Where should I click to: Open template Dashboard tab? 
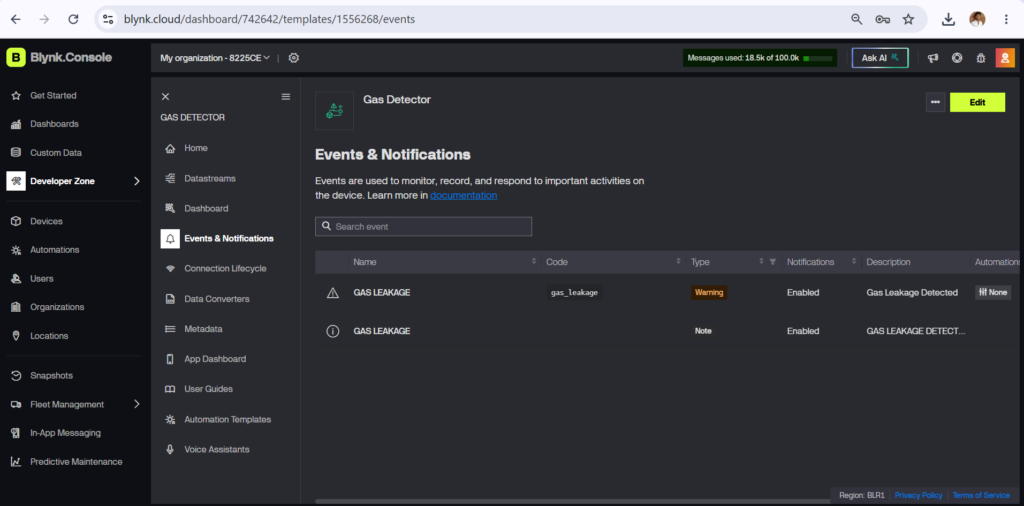[x=206, y=208]
